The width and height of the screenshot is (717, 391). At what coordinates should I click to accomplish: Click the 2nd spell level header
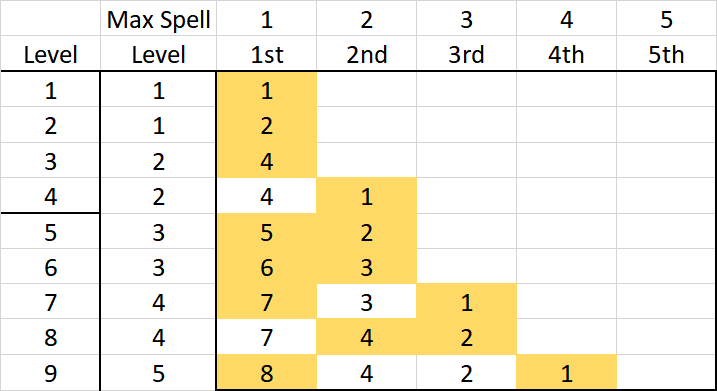coord(366,54)
